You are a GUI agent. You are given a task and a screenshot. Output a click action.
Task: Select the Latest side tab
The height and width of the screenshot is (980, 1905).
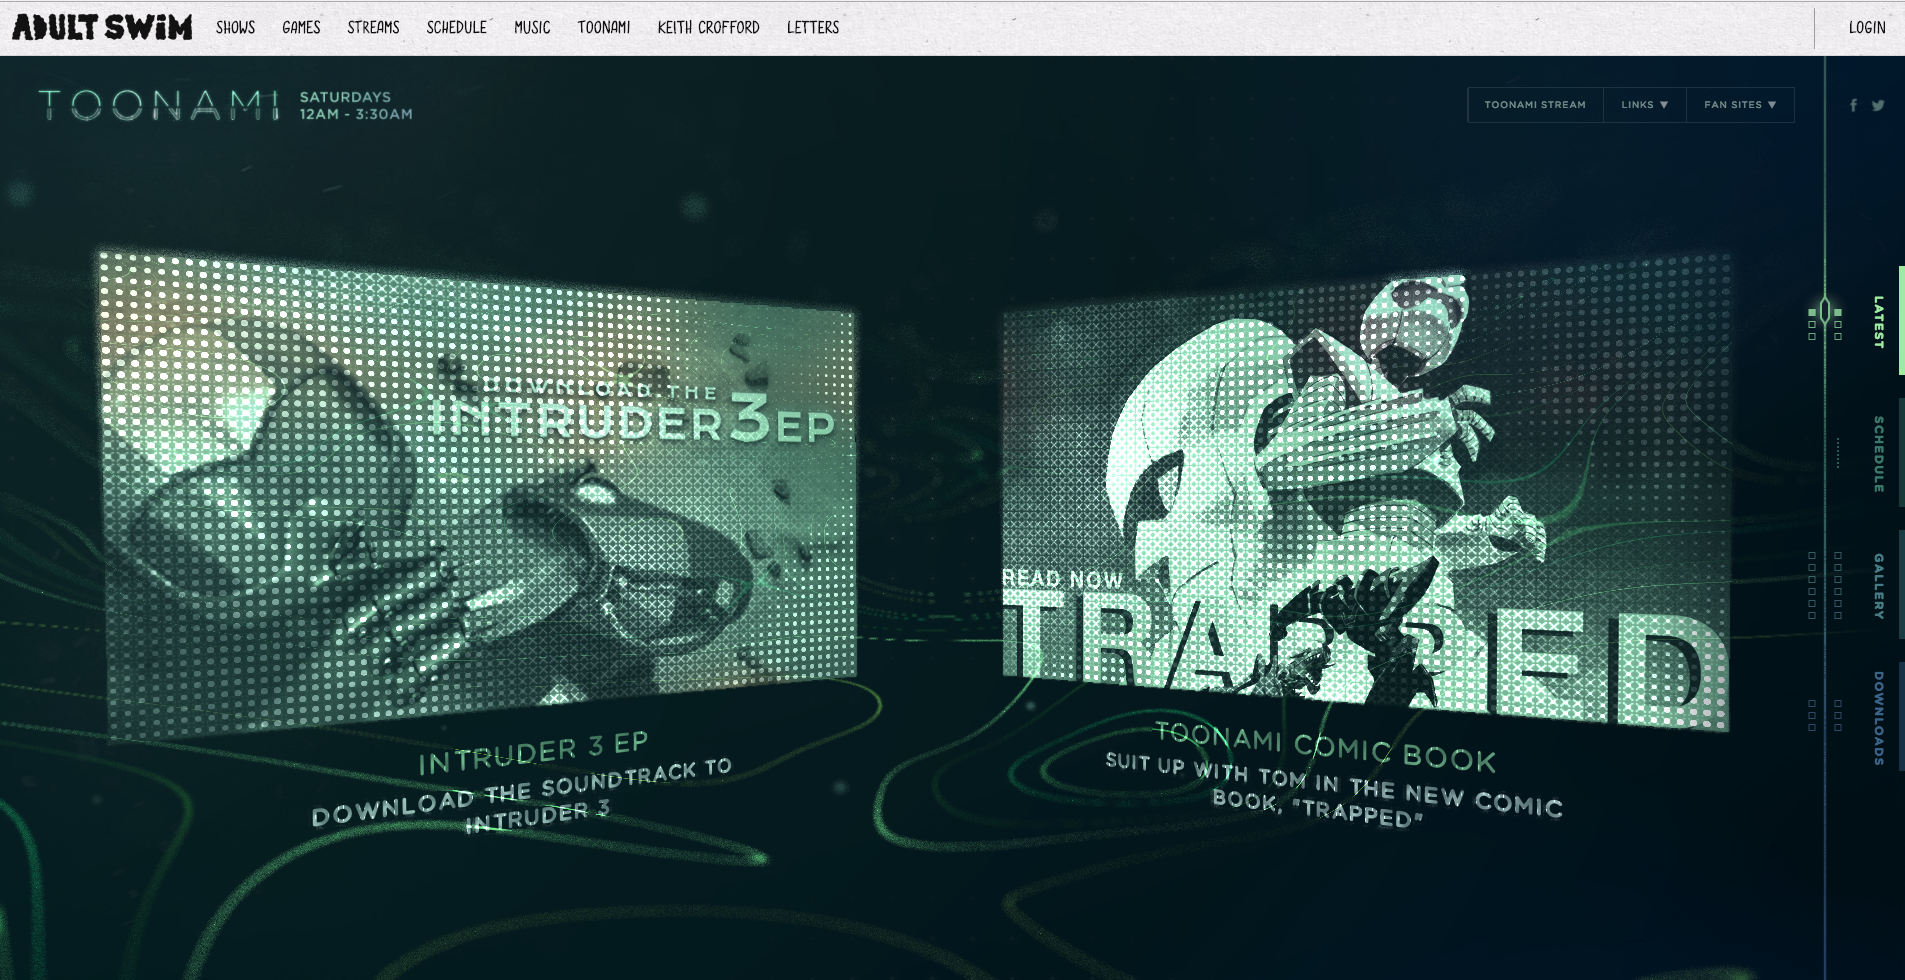(x=1879, y=321)
